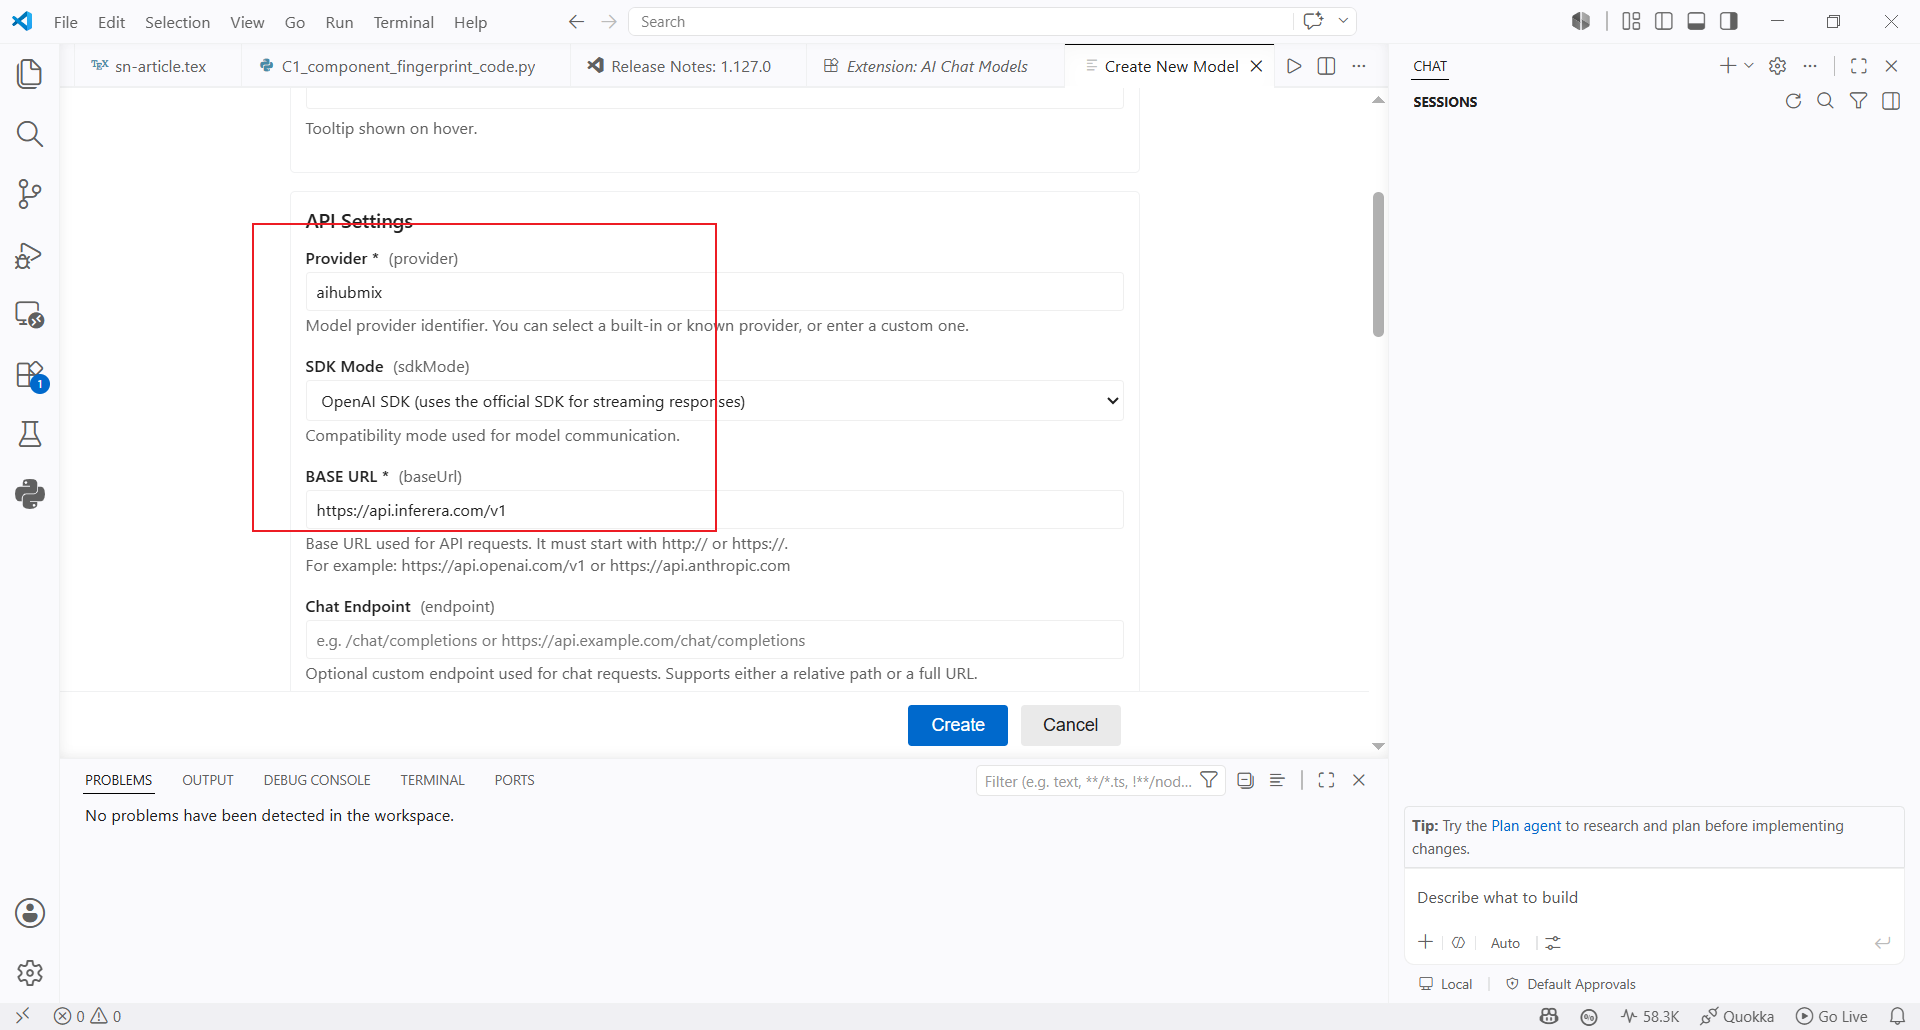Filter the chat sessions list

pyautogui.click(x=1858, y=101)
